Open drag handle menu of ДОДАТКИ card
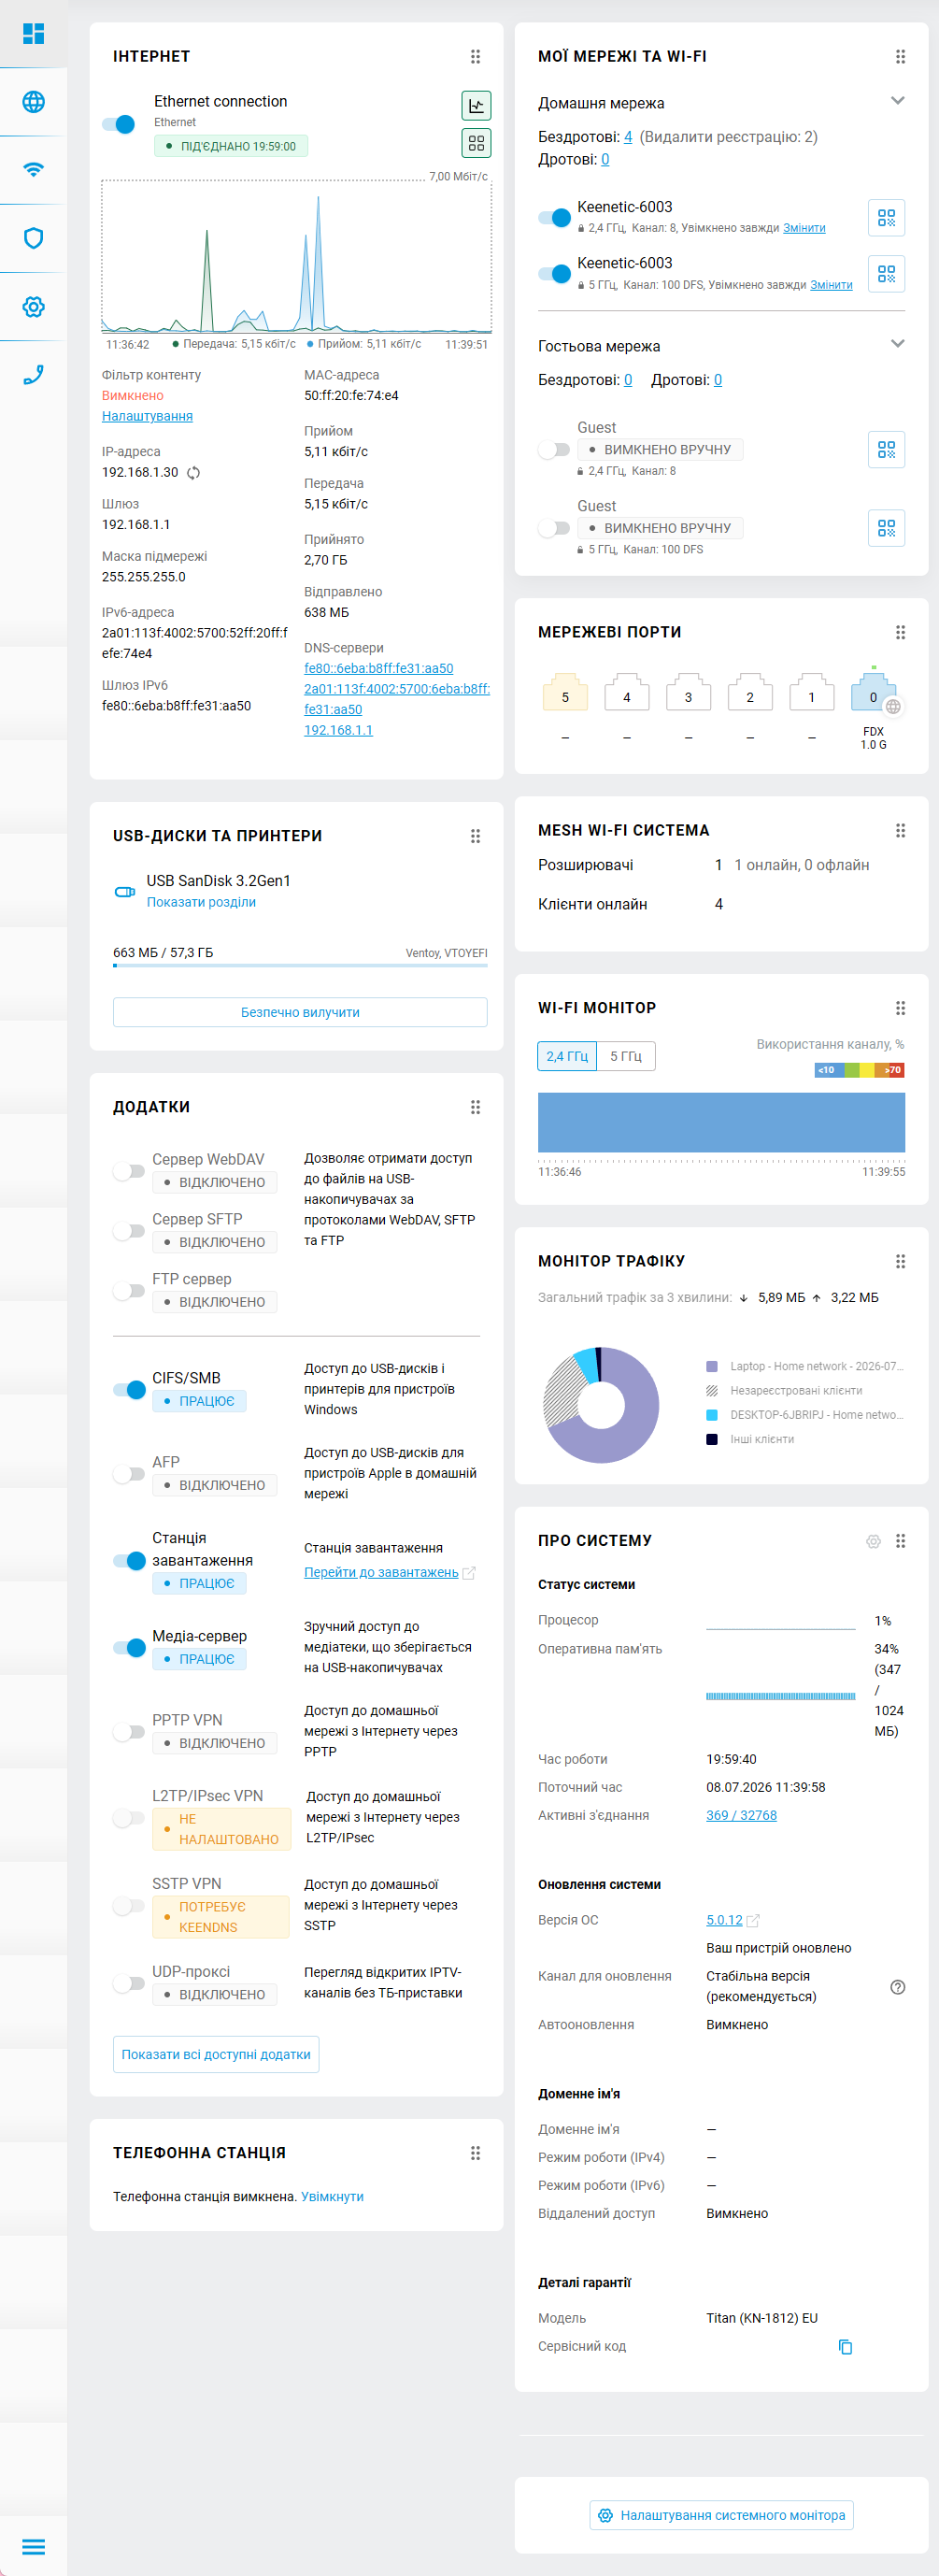This screenshot has height=2576, width=939. 476,1107
